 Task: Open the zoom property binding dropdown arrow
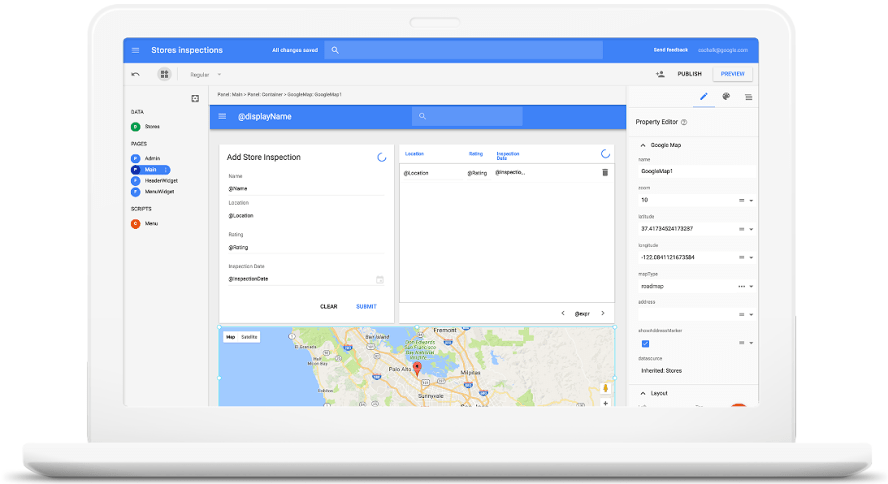click(752, 200)
